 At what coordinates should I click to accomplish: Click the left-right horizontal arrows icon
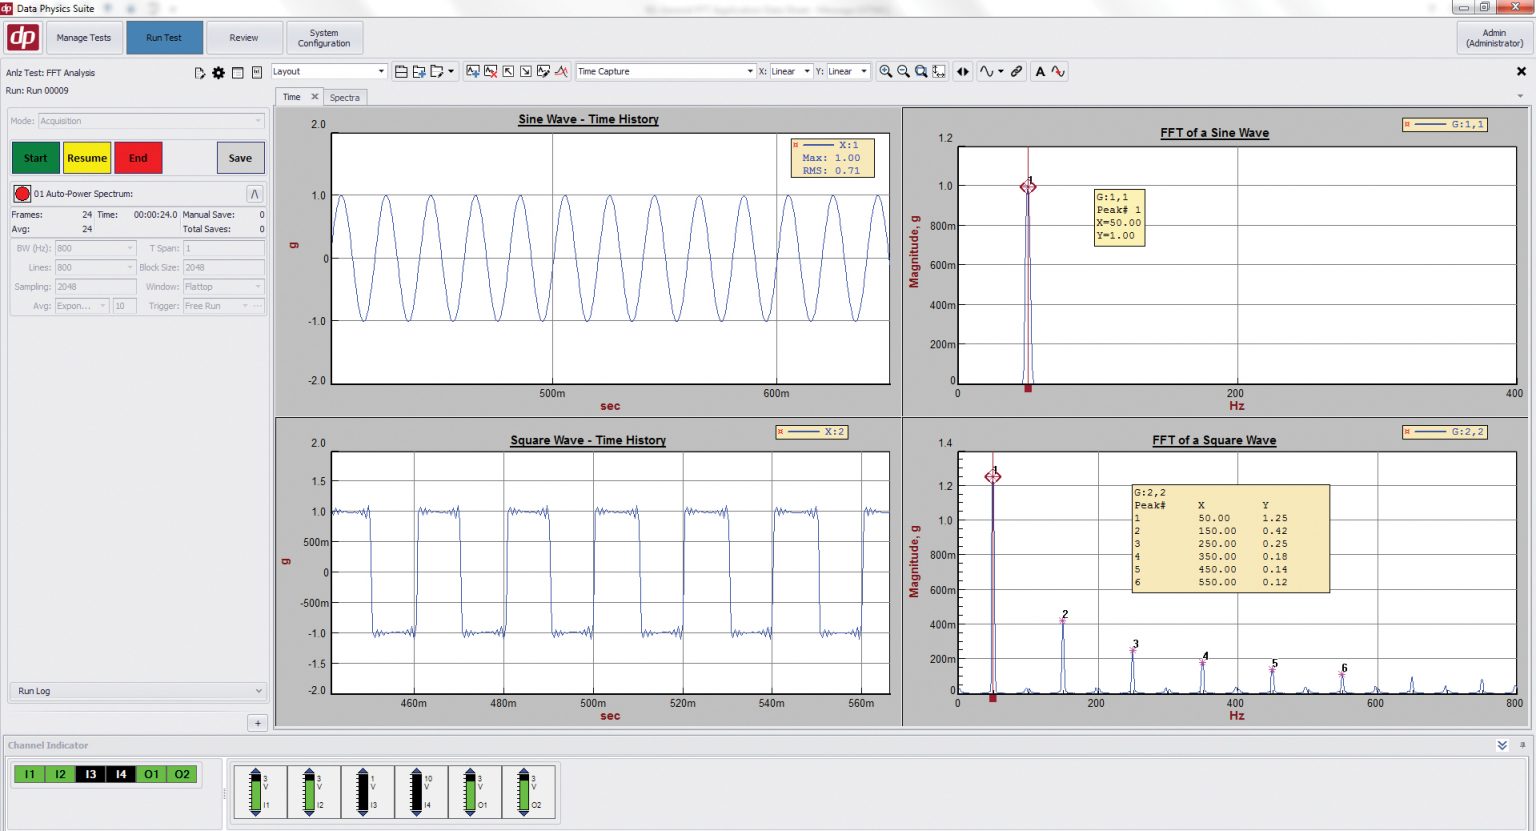[x=963, y=72]
